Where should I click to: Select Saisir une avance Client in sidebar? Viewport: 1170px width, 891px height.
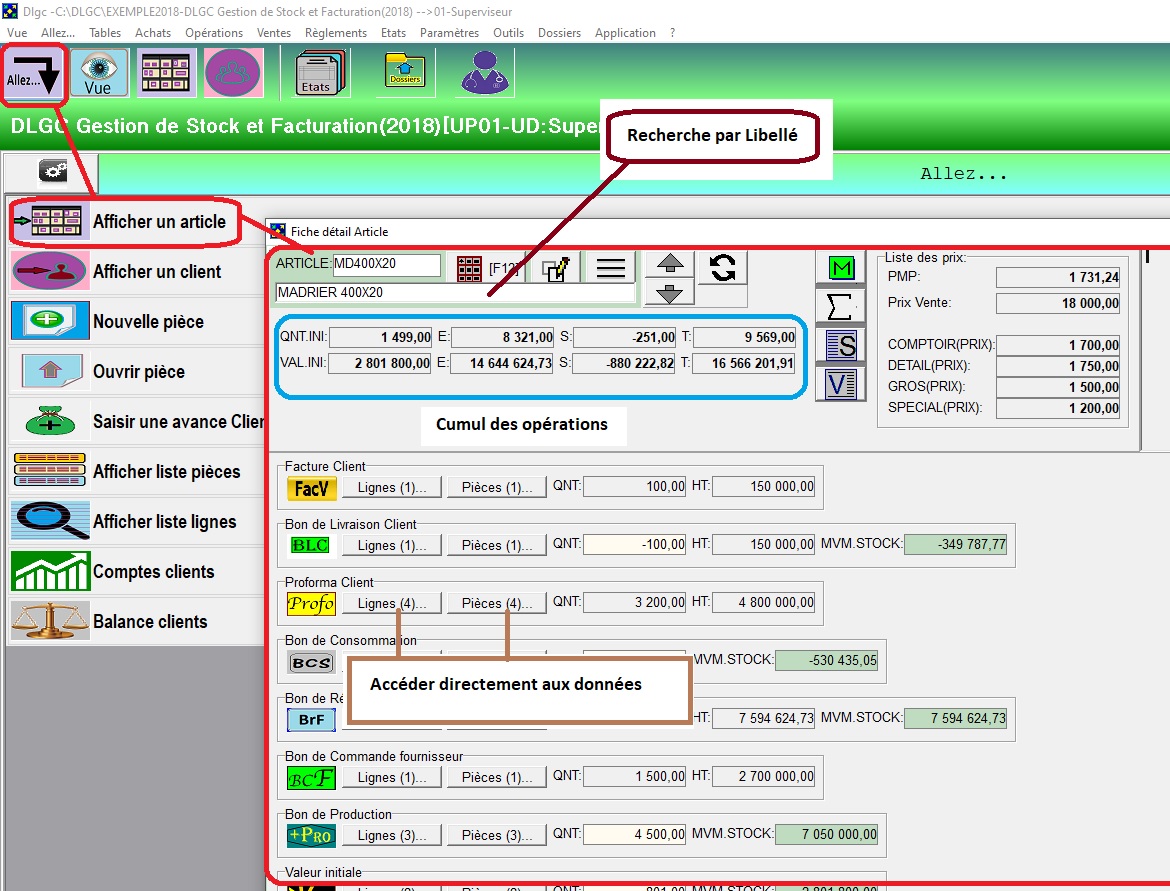click(x=137, y=422)
